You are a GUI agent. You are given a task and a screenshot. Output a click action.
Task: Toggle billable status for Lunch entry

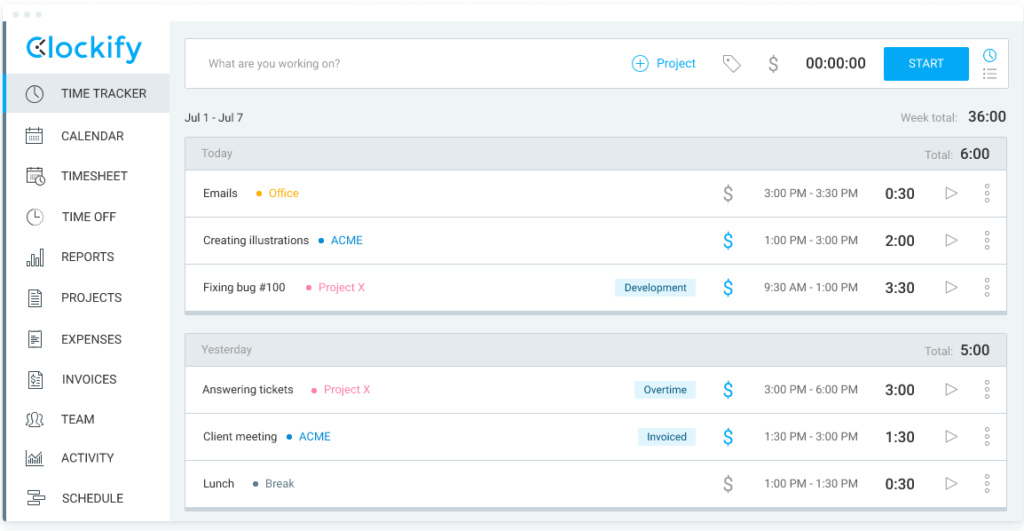(728, 483)
